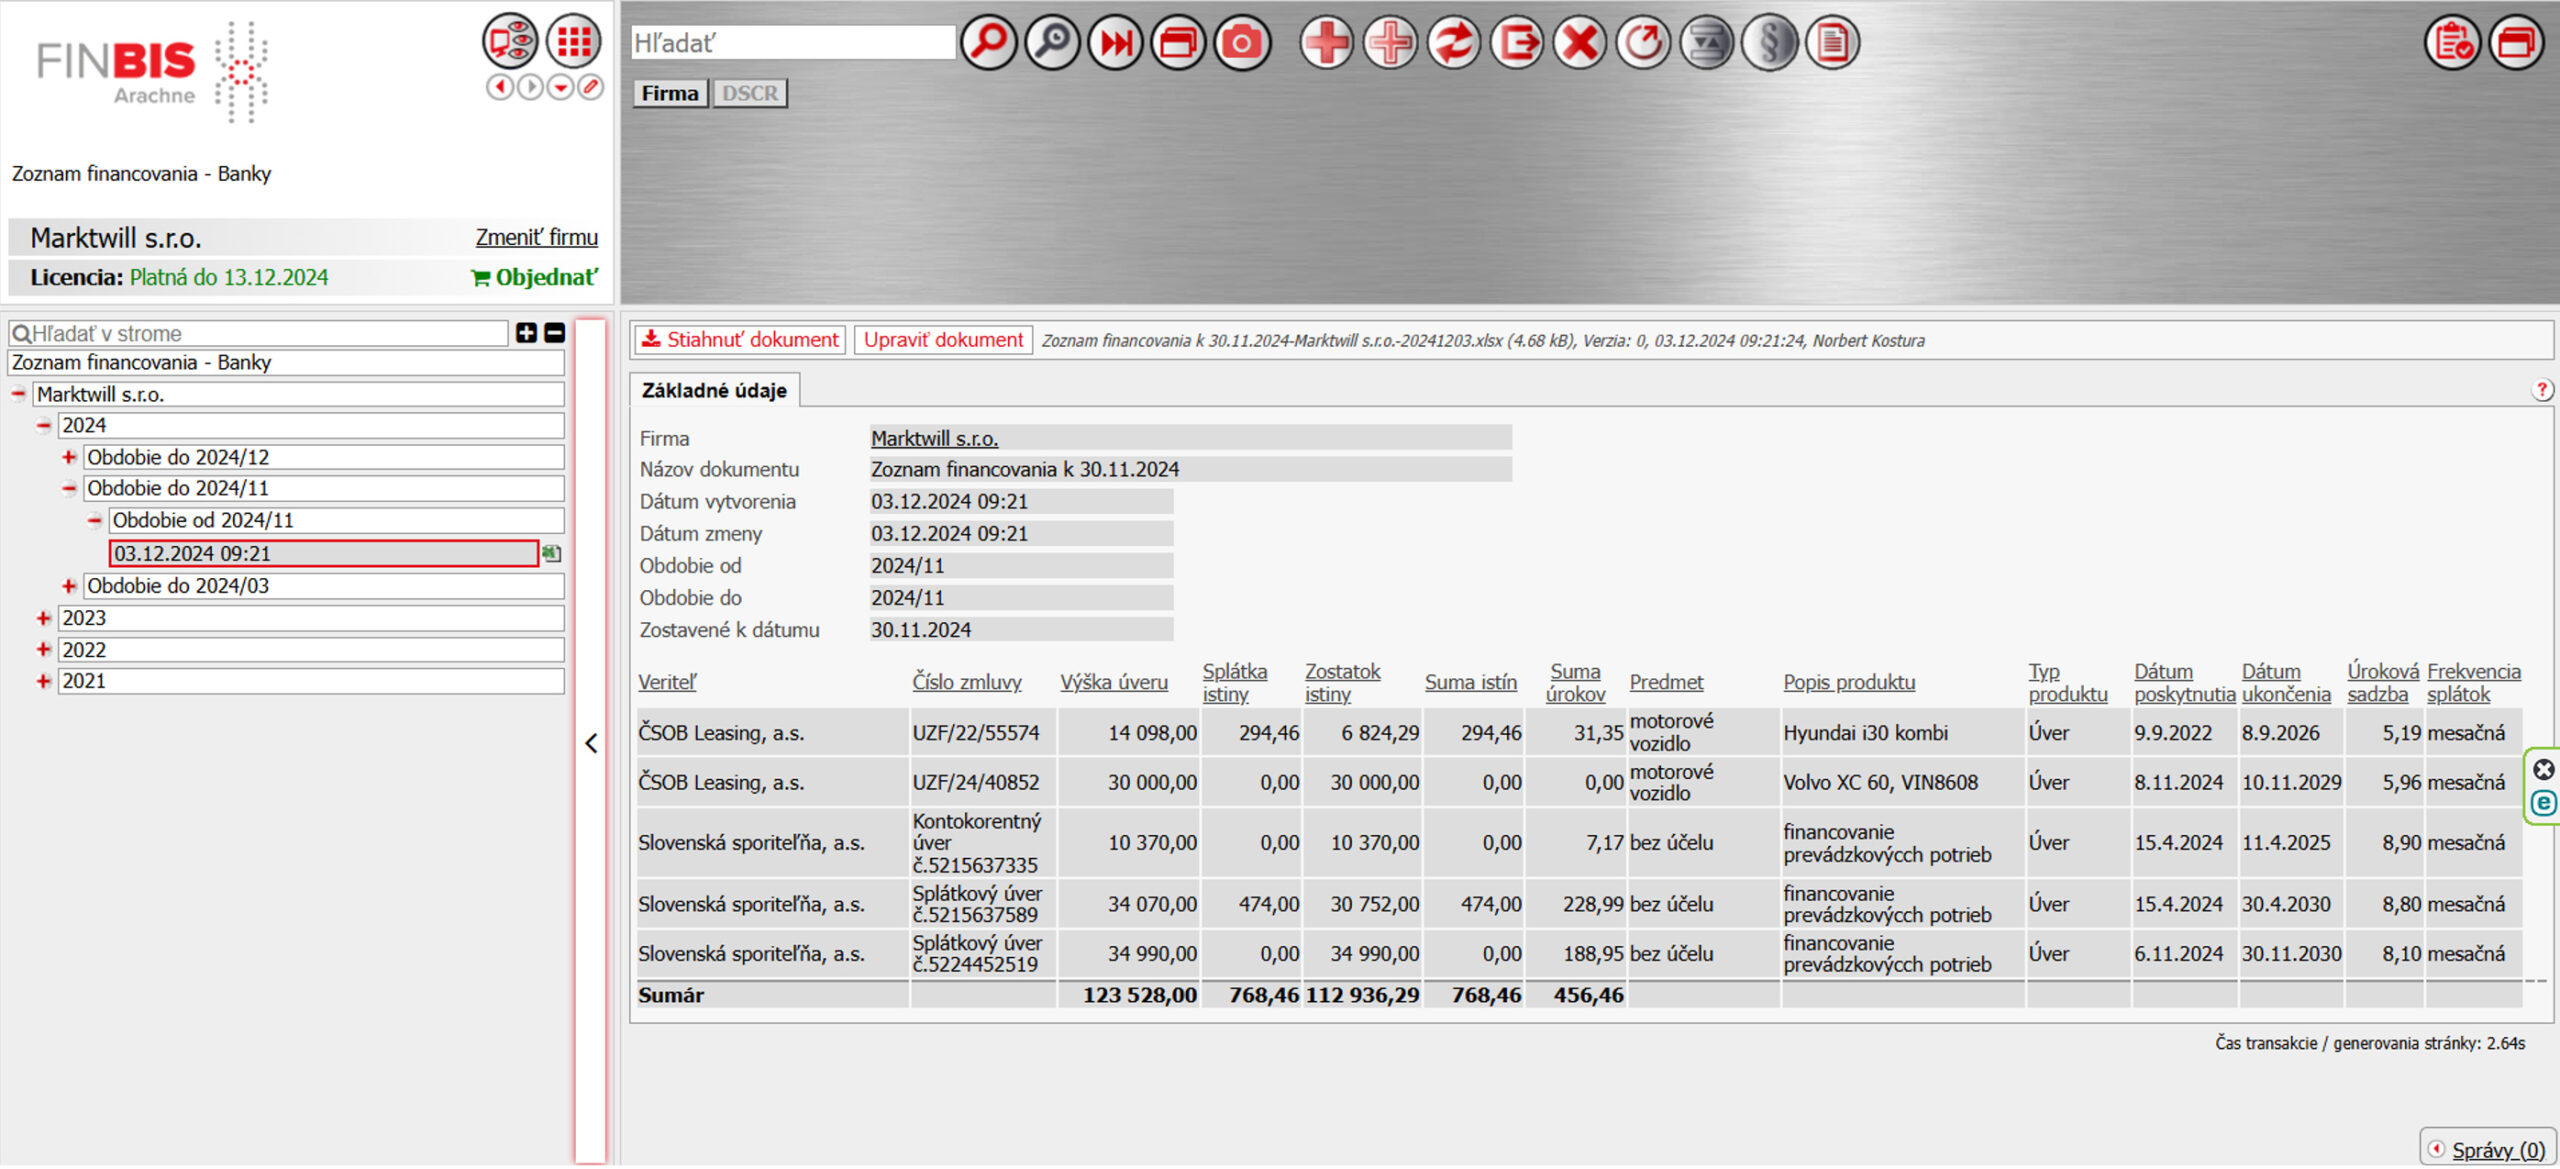Click the stacked windows icon beside the camera
Image resolution: width=2560 pixels, height=1169 pixels.
1178,43
